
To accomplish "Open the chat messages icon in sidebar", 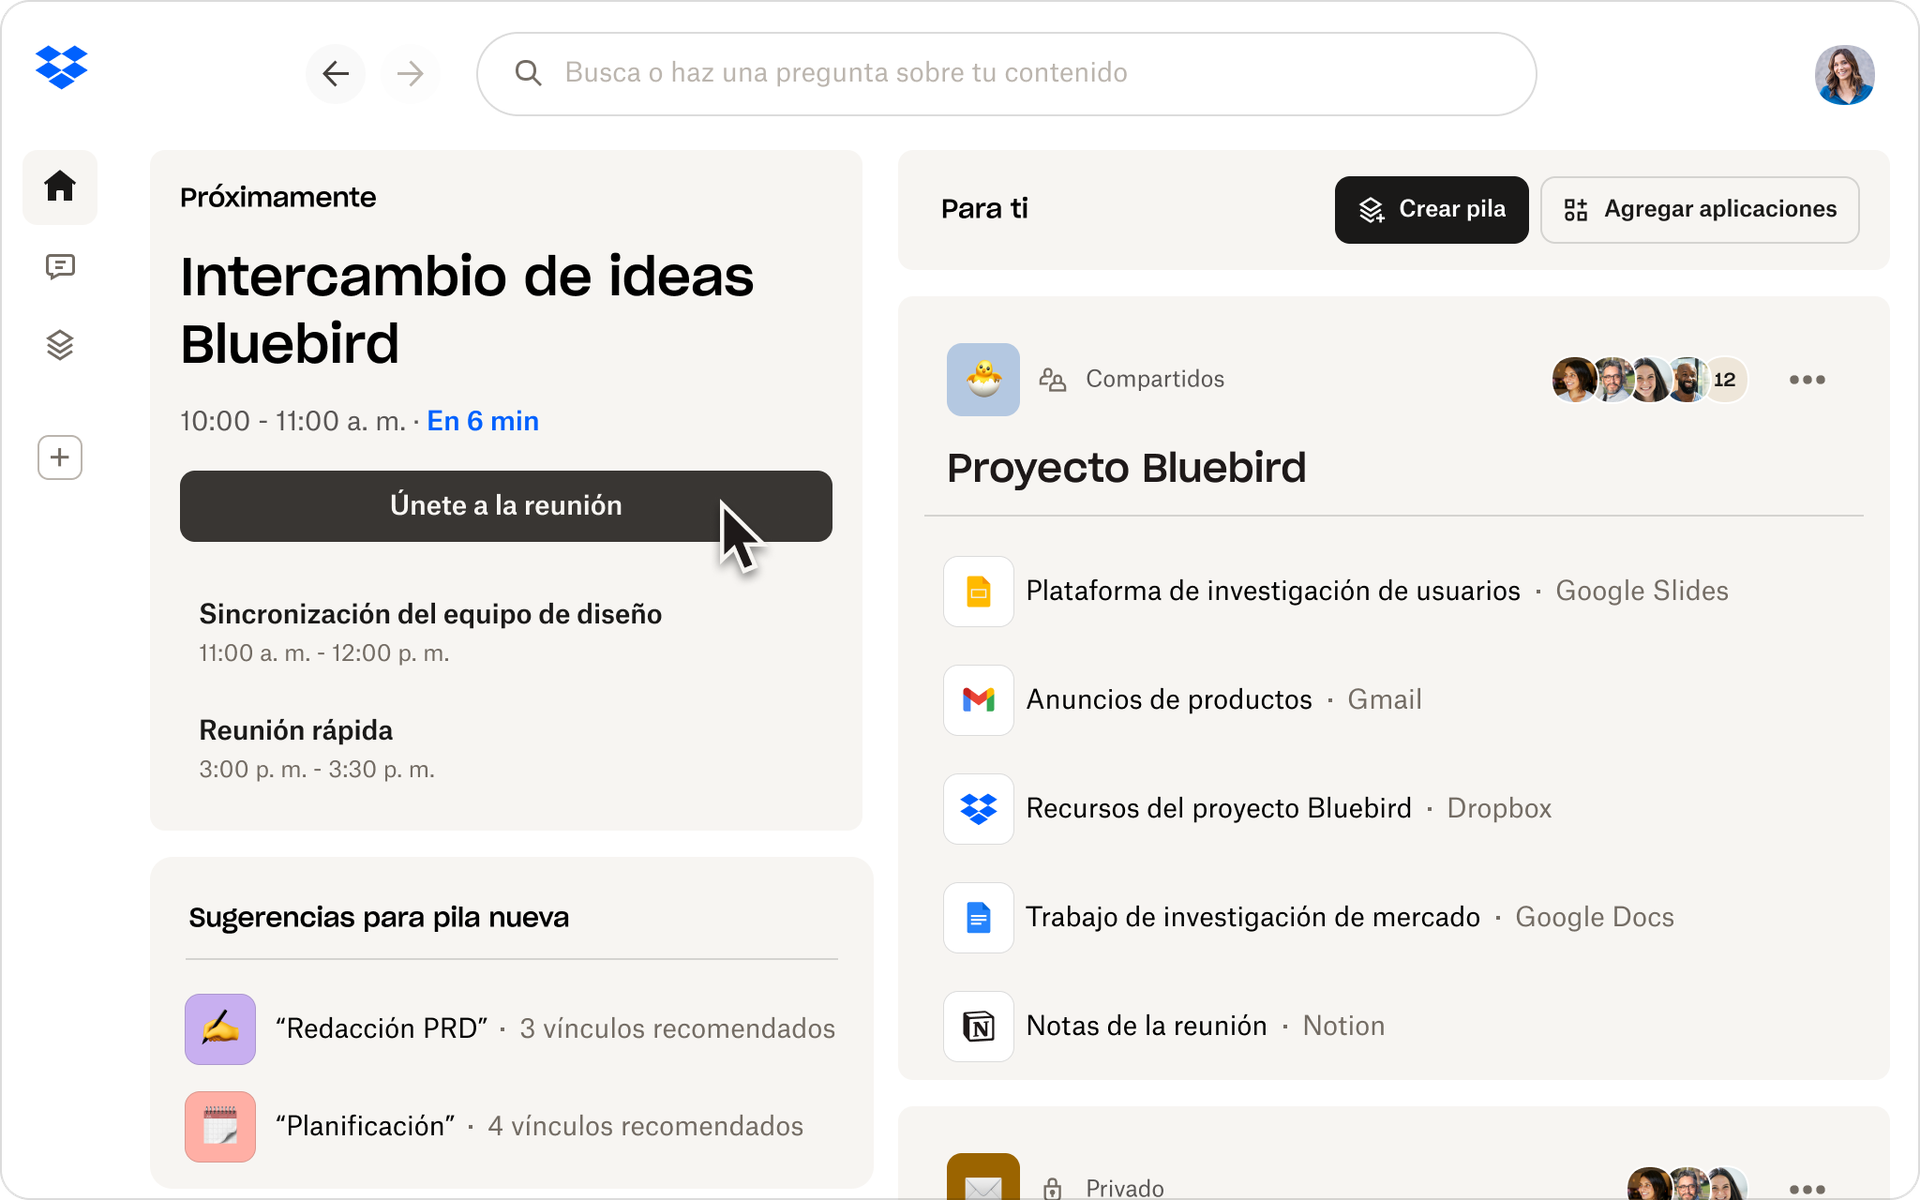I will tap(60, 266).
